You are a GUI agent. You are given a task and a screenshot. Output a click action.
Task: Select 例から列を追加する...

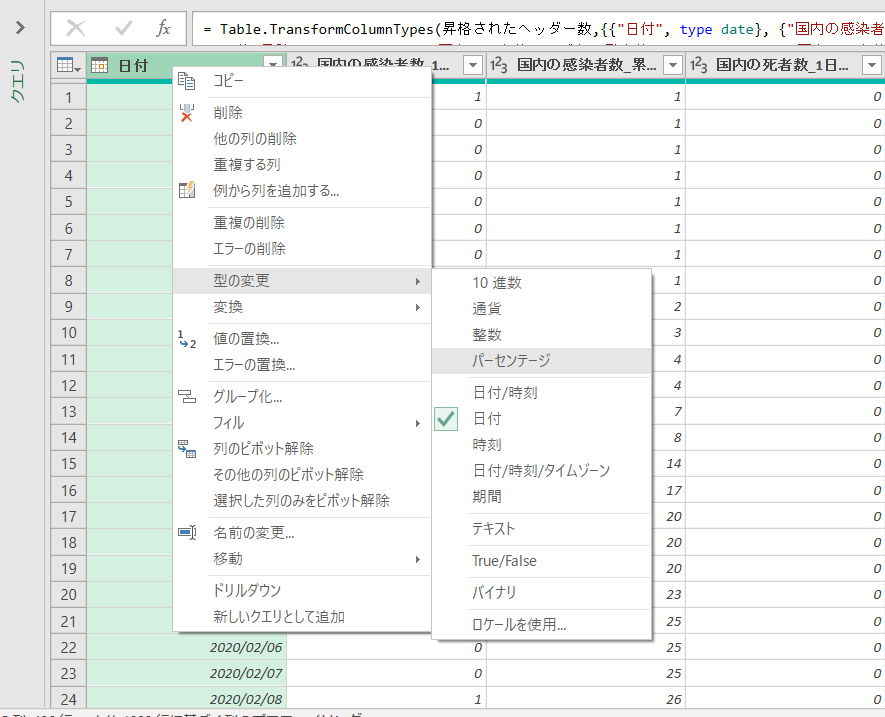click(x=276, y=190)
